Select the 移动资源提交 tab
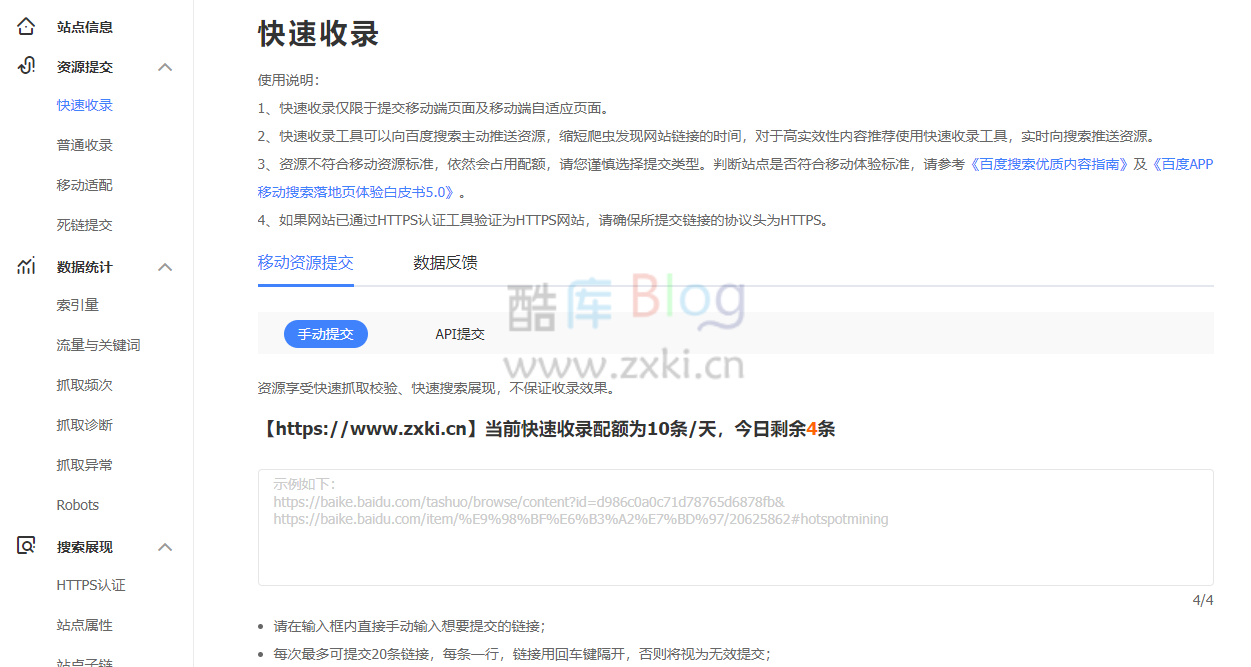Image resolution: width=1251 pixels, height=667 pixels. coord(303,262)
